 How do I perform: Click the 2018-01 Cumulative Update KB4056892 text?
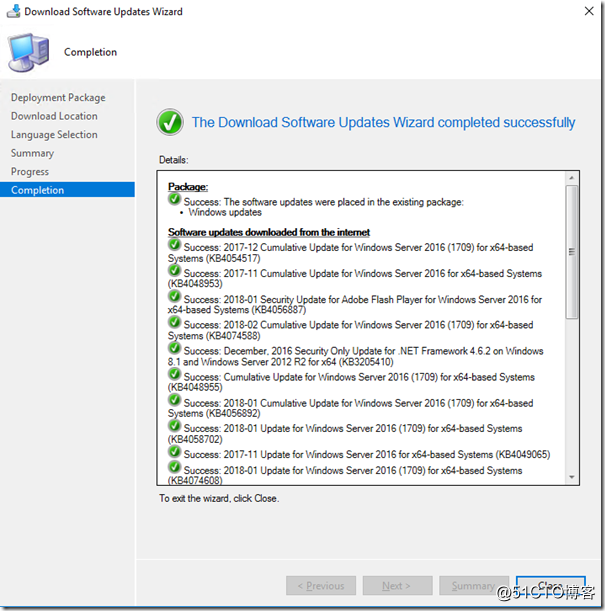coord(350,408)
